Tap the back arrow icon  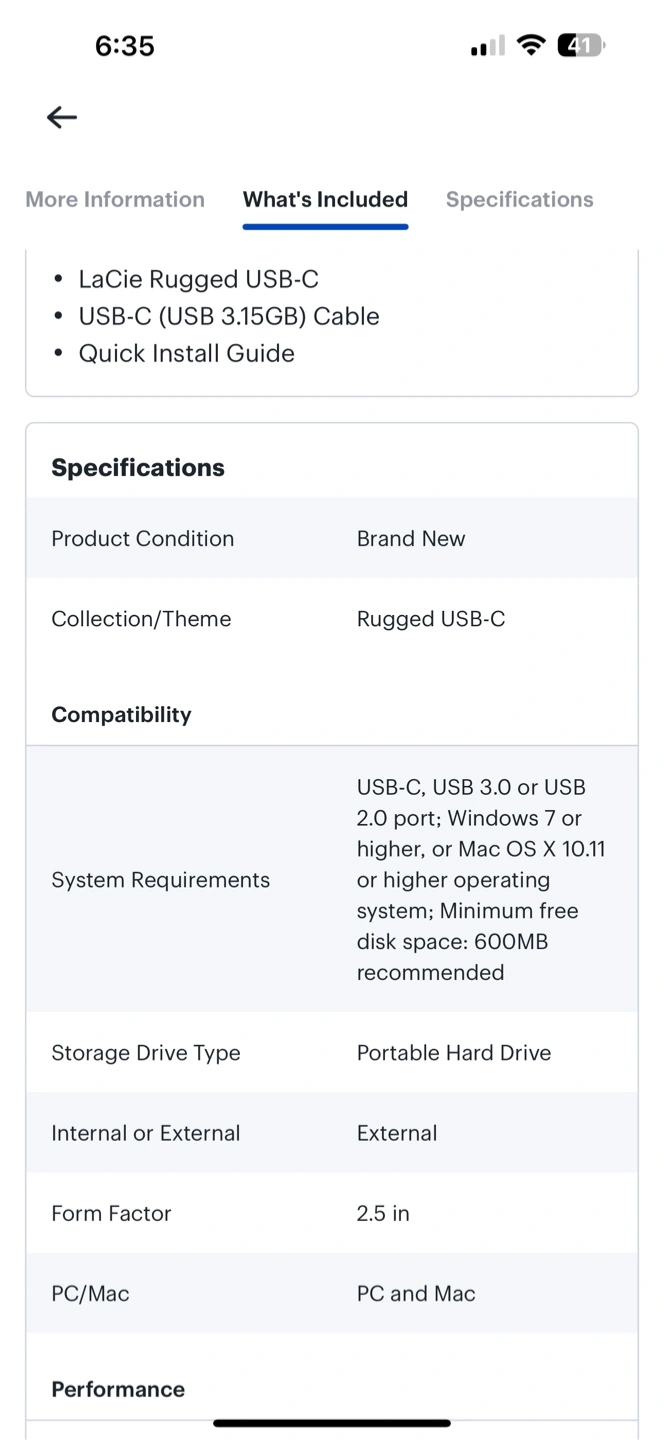click(x=62, y=117)
